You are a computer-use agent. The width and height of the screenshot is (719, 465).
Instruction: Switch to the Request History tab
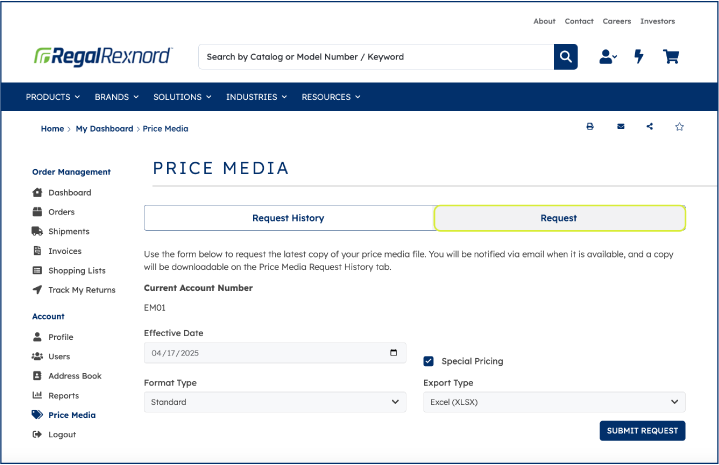pyautogui.click(x=289, y=218)
